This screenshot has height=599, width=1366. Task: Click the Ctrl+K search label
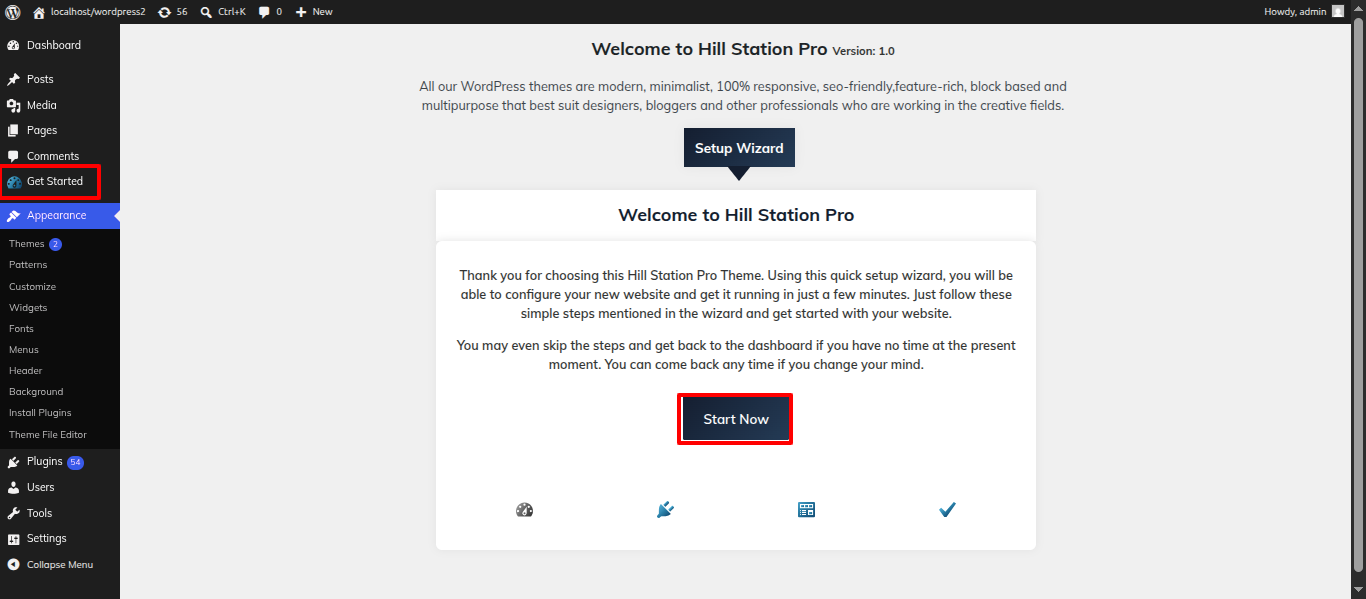click(x=232, y=12)
